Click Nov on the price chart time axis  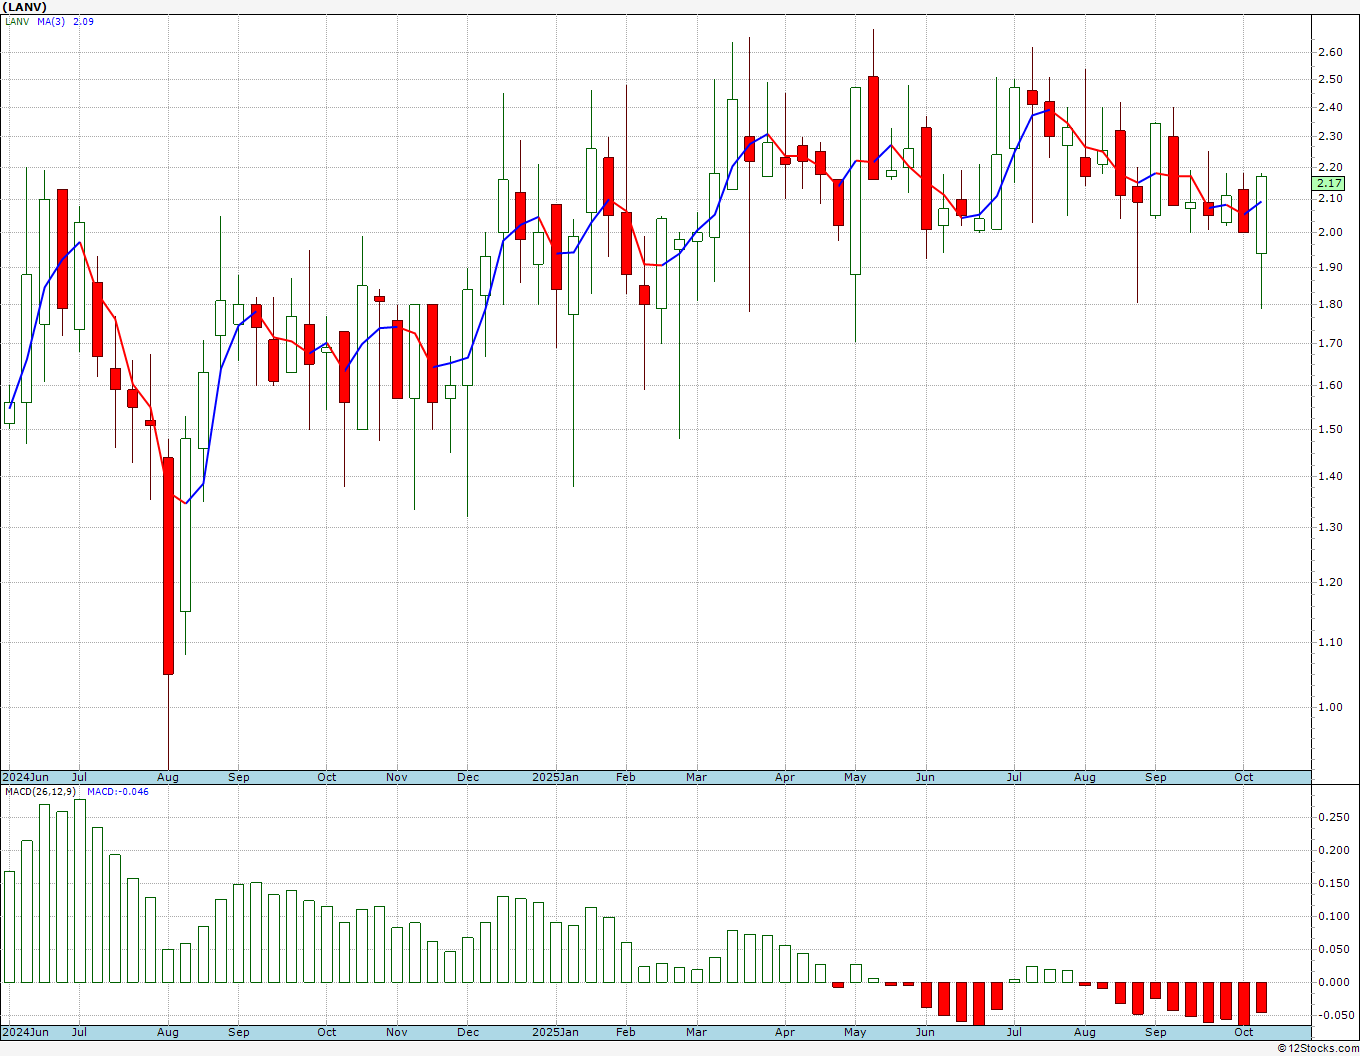coord(397,777)
